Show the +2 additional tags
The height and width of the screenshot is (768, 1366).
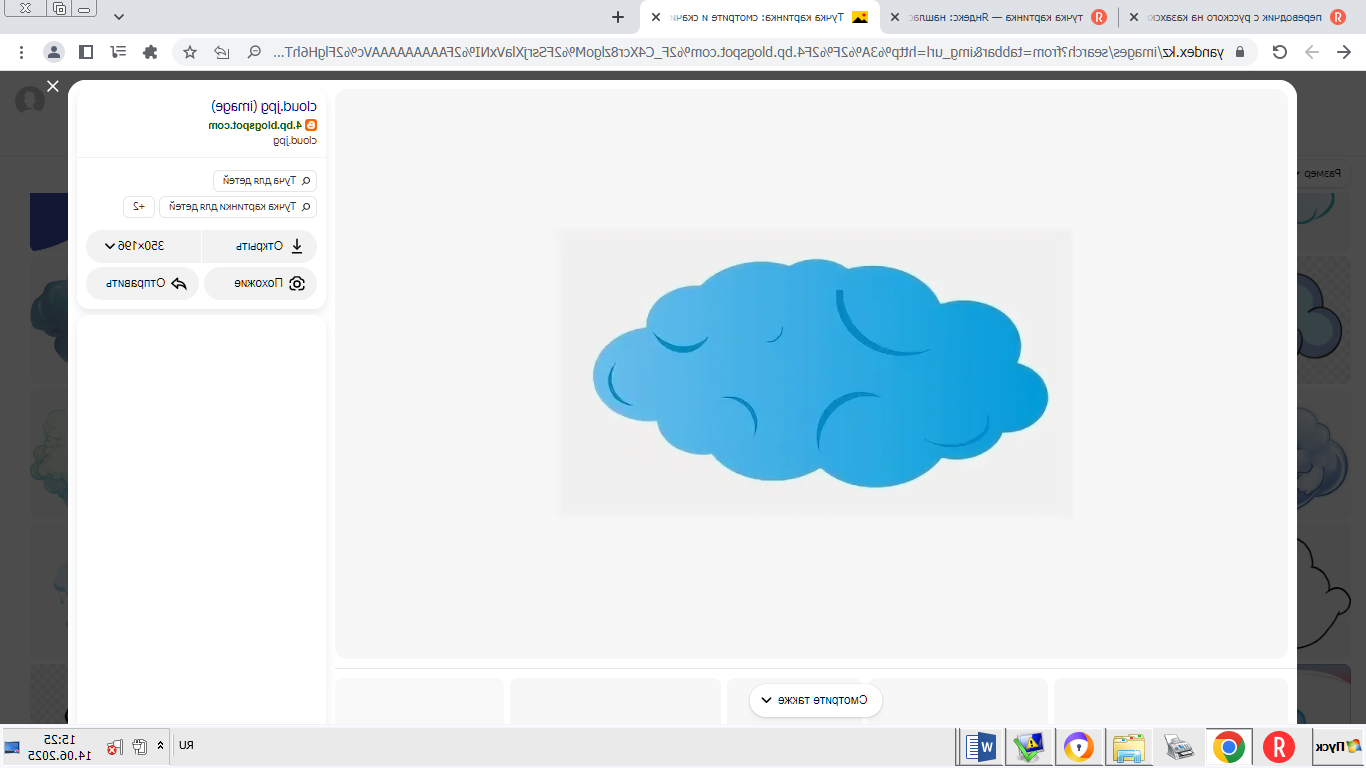[139, 207]
